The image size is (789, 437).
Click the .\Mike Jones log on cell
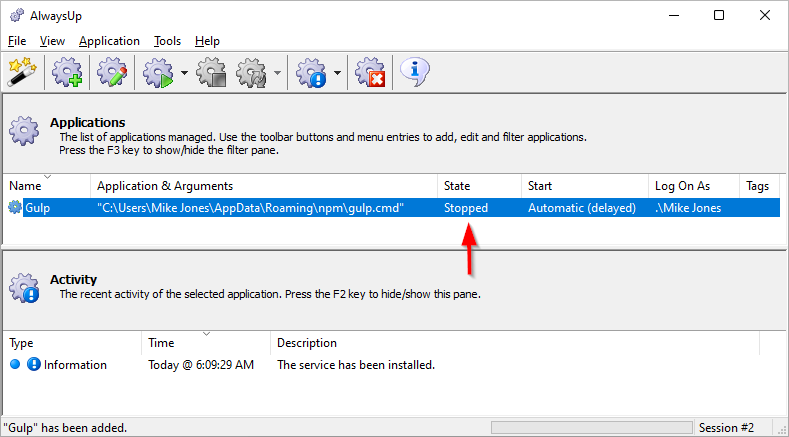coord(688,208)
